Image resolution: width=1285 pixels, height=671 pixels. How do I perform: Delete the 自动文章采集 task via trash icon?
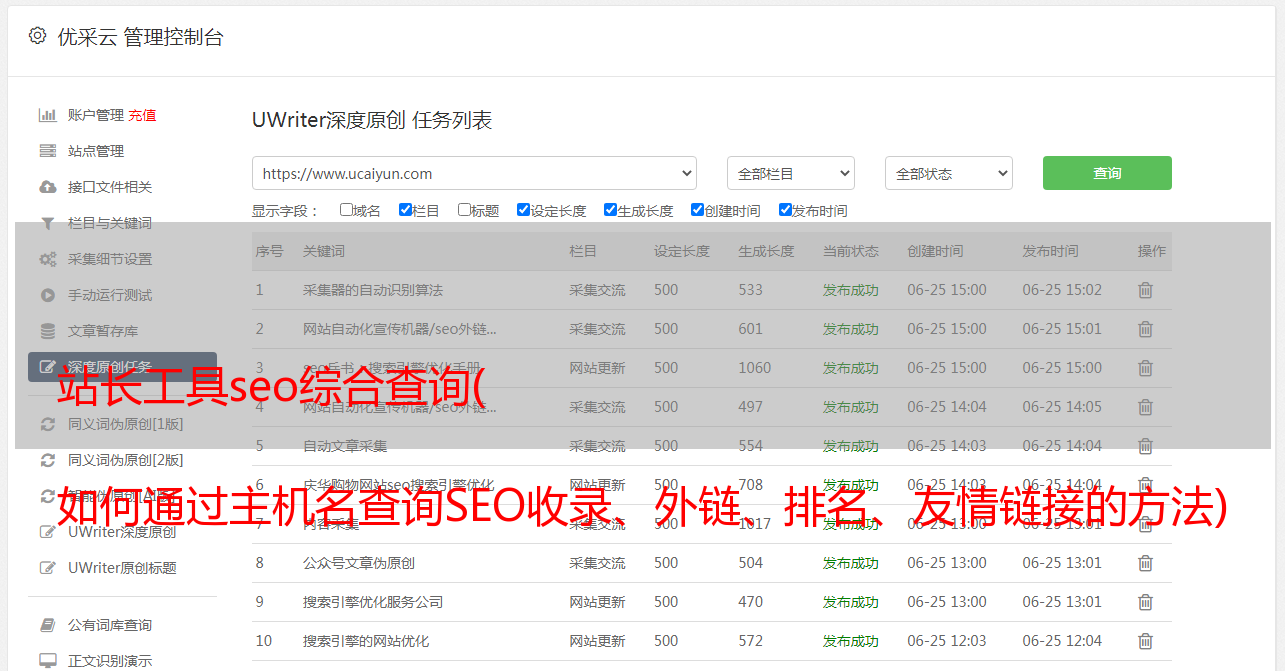point(1146,446)
